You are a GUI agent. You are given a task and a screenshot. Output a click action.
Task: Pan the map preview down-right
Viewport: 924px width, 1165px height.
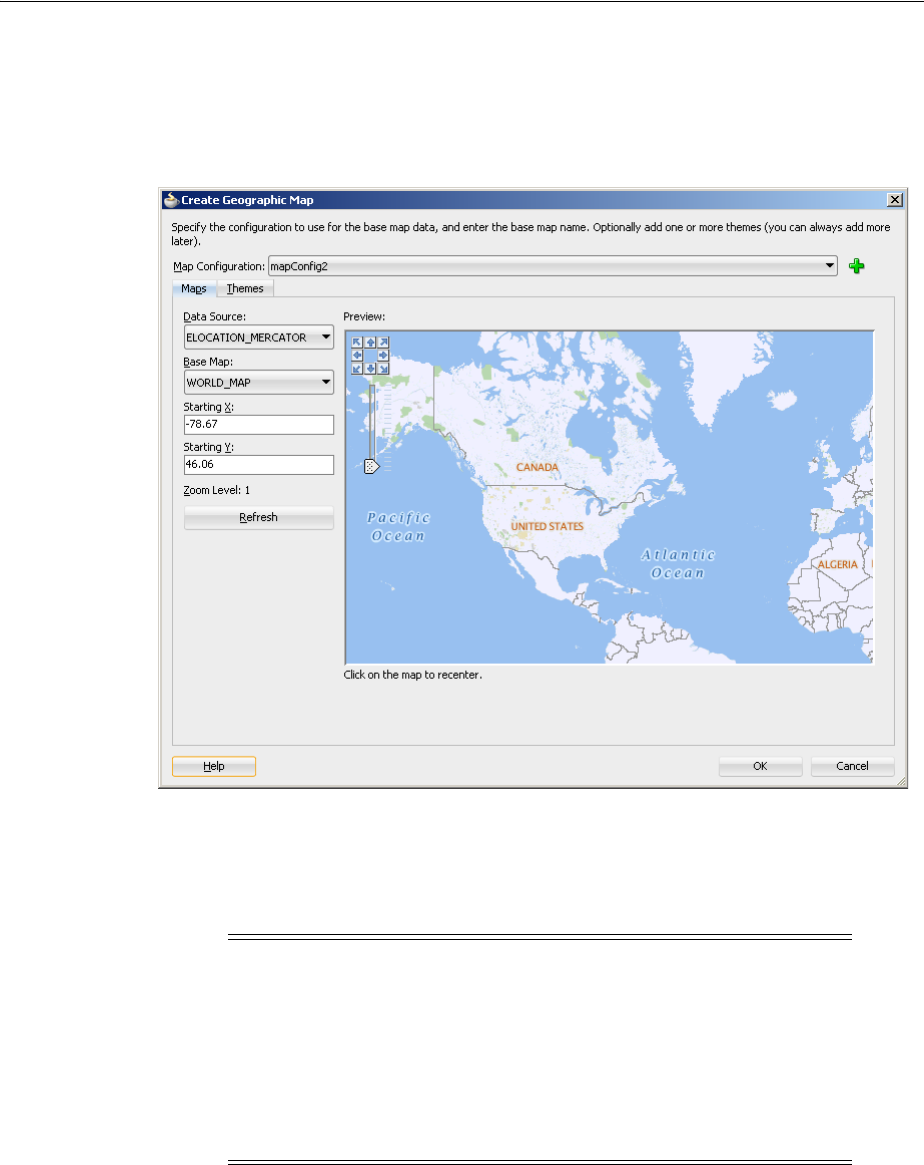click(x=383, y=369)
